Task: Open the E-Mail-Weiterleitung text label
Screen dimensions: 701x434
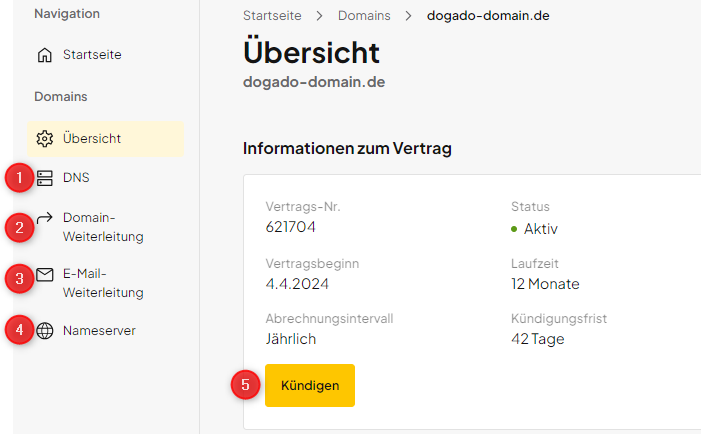Action: click(103, 283)
